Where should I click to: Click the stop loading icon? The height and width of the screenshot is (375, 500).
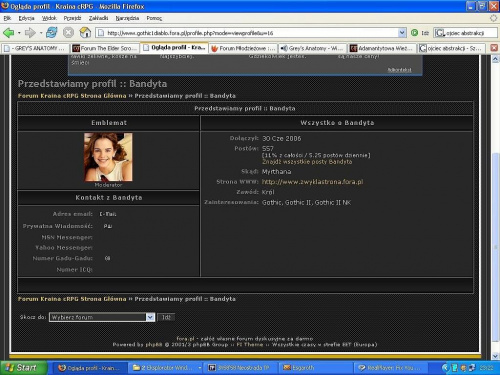(68, 33)
